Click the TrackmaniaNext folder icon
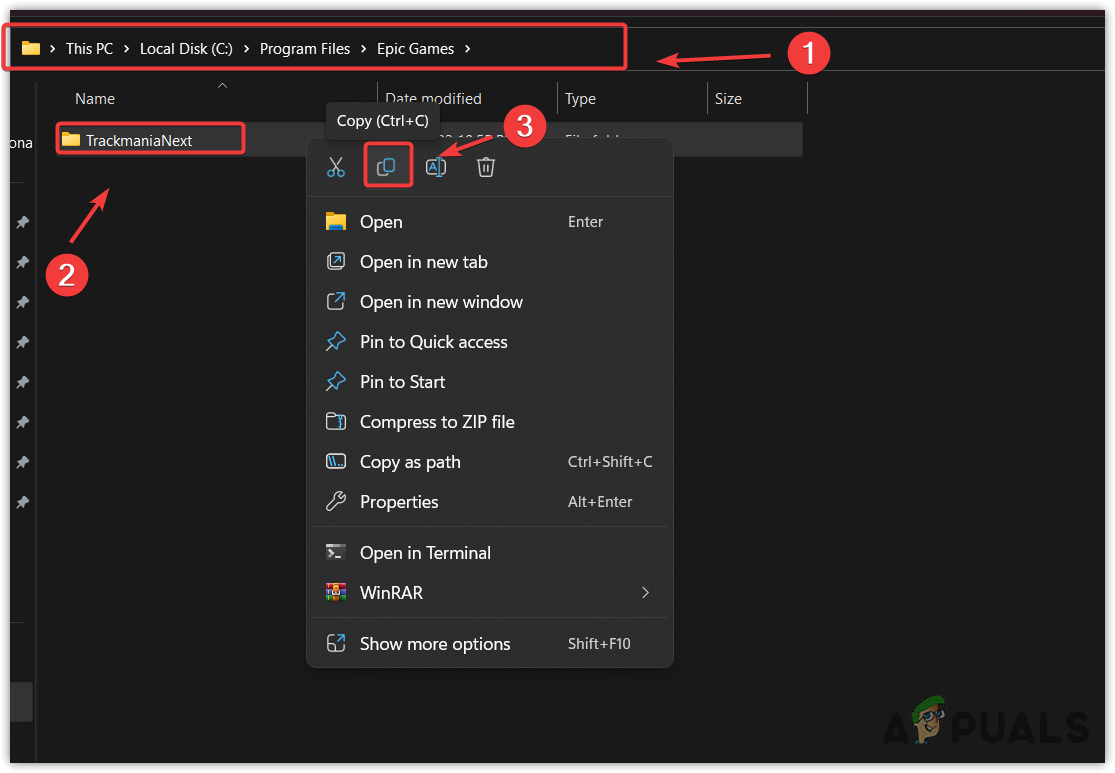This screenshot has height=773, width=1115. (x=70, y=139)
